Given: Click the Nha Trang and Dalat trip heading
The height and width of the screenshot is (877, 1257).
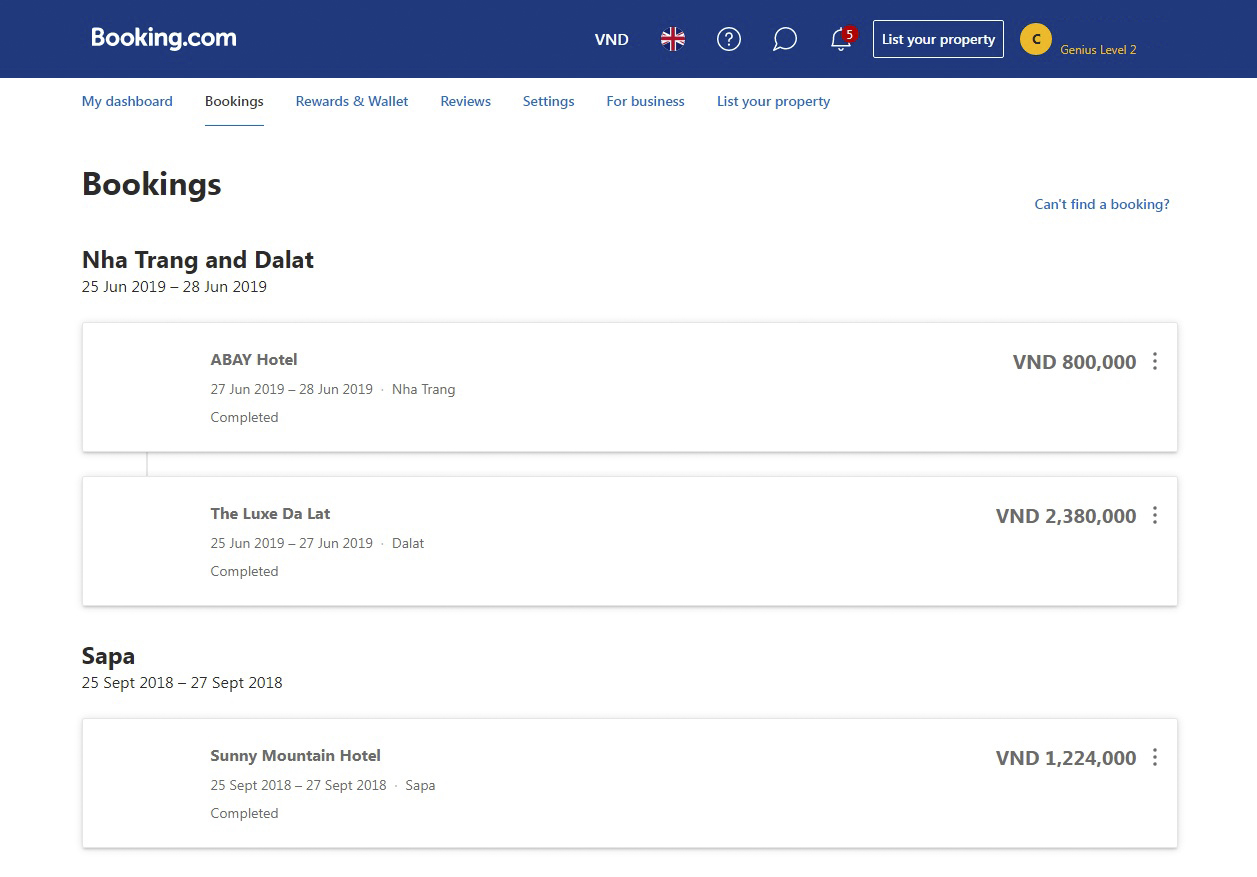Looking at the screenshot, I should pos(198,260).
